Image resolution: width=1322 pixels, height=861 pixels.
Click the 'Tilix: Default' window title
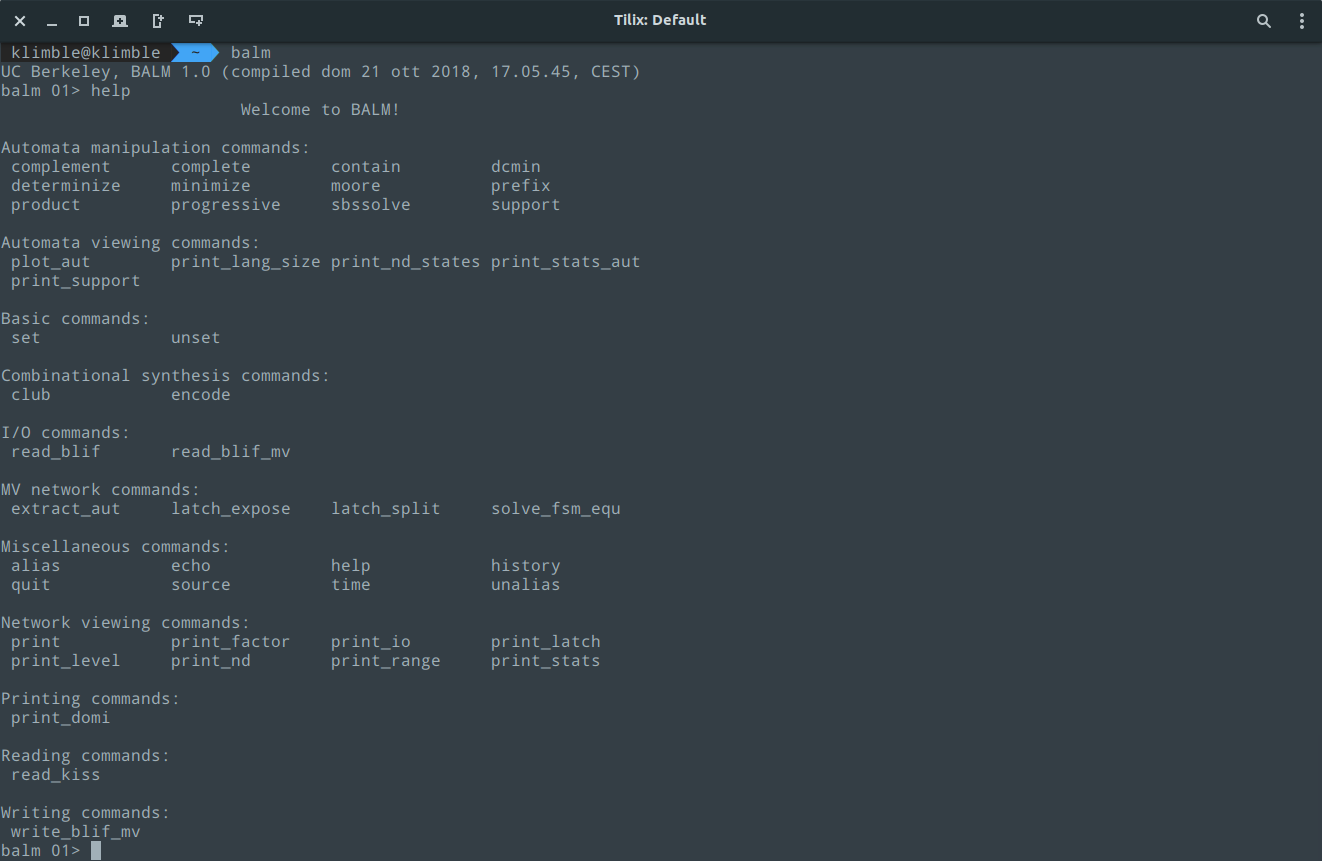point(660,20)
